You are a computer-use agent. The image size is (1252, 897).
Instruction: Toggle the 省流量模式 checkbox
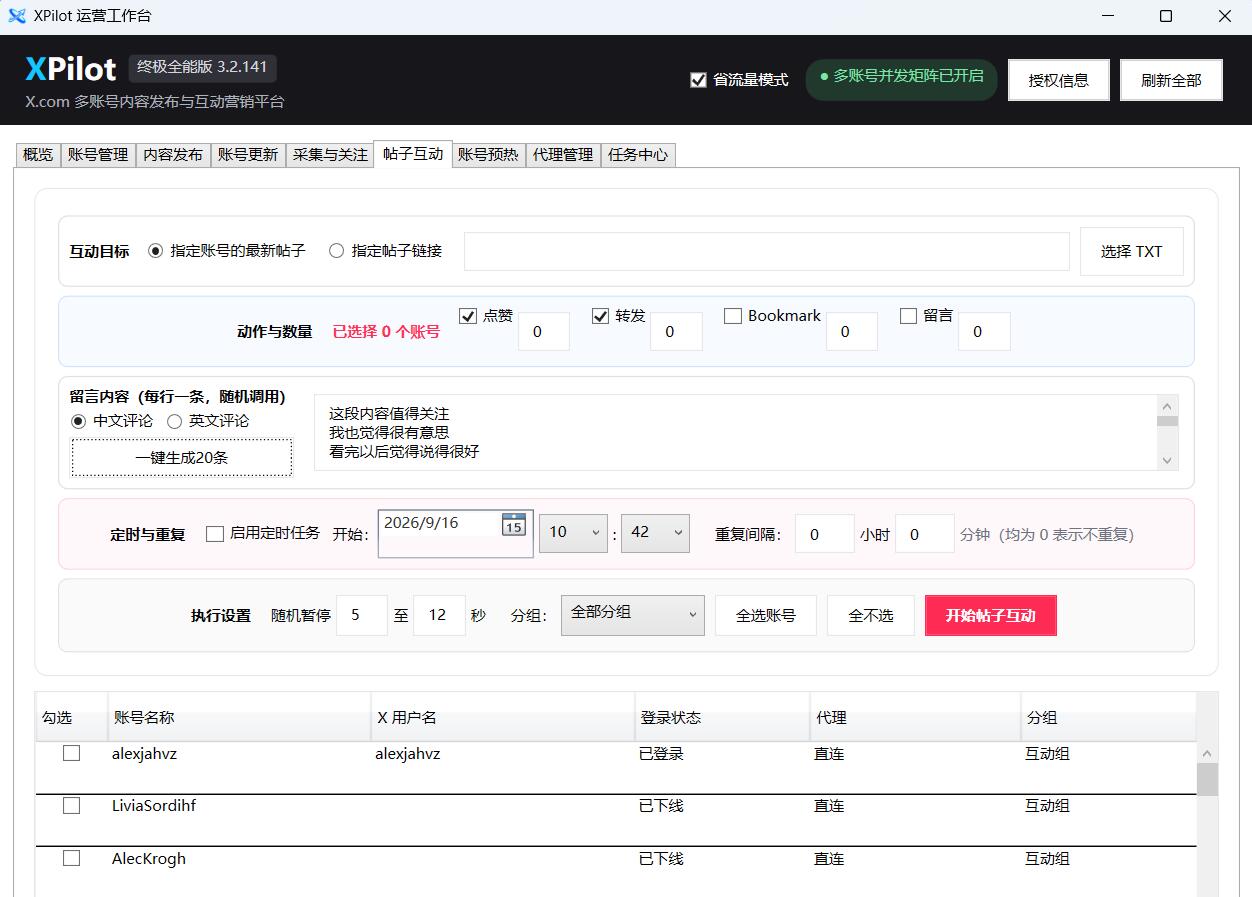698,80
